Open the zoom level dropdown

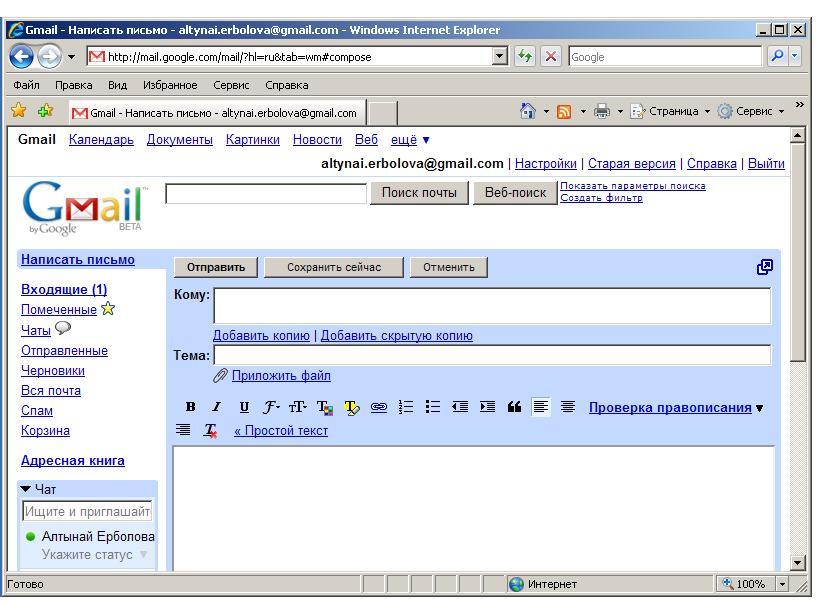pyautogui.click(x=782, y=584)
